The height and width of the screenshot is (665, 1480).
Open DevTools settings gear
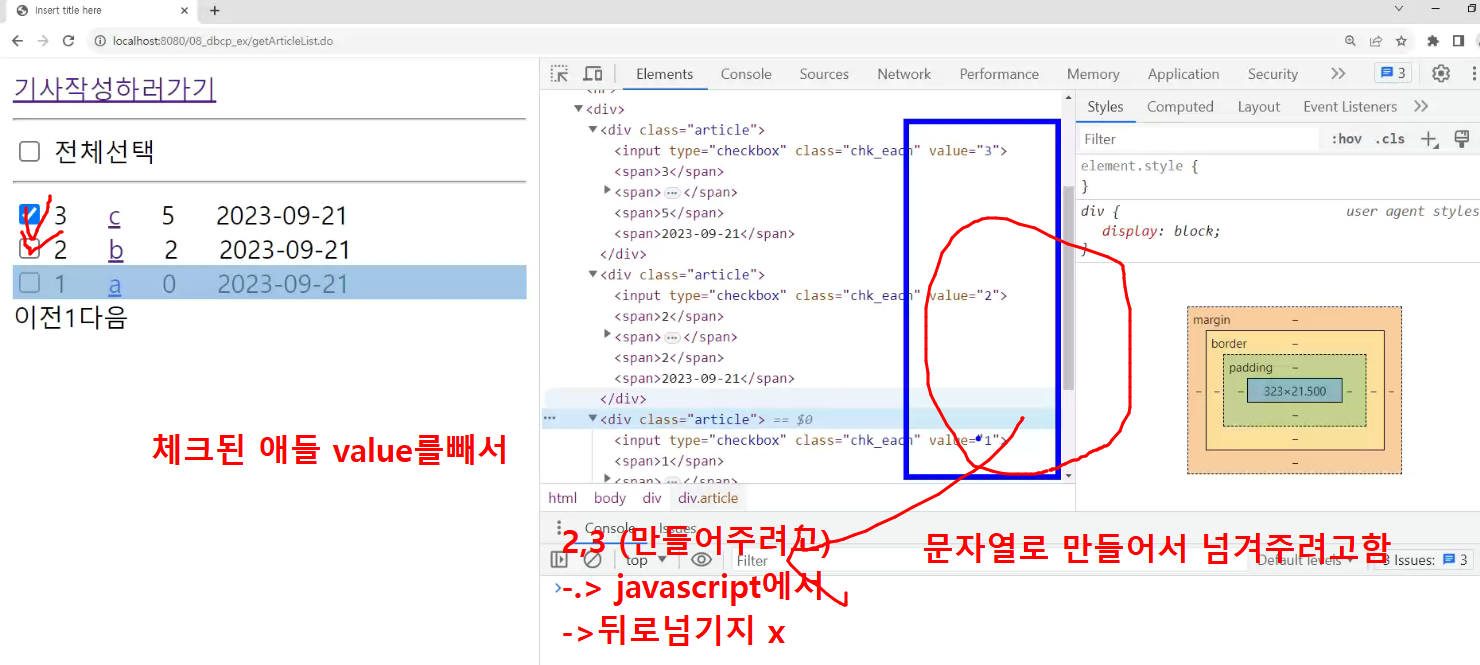(1441, 73)
